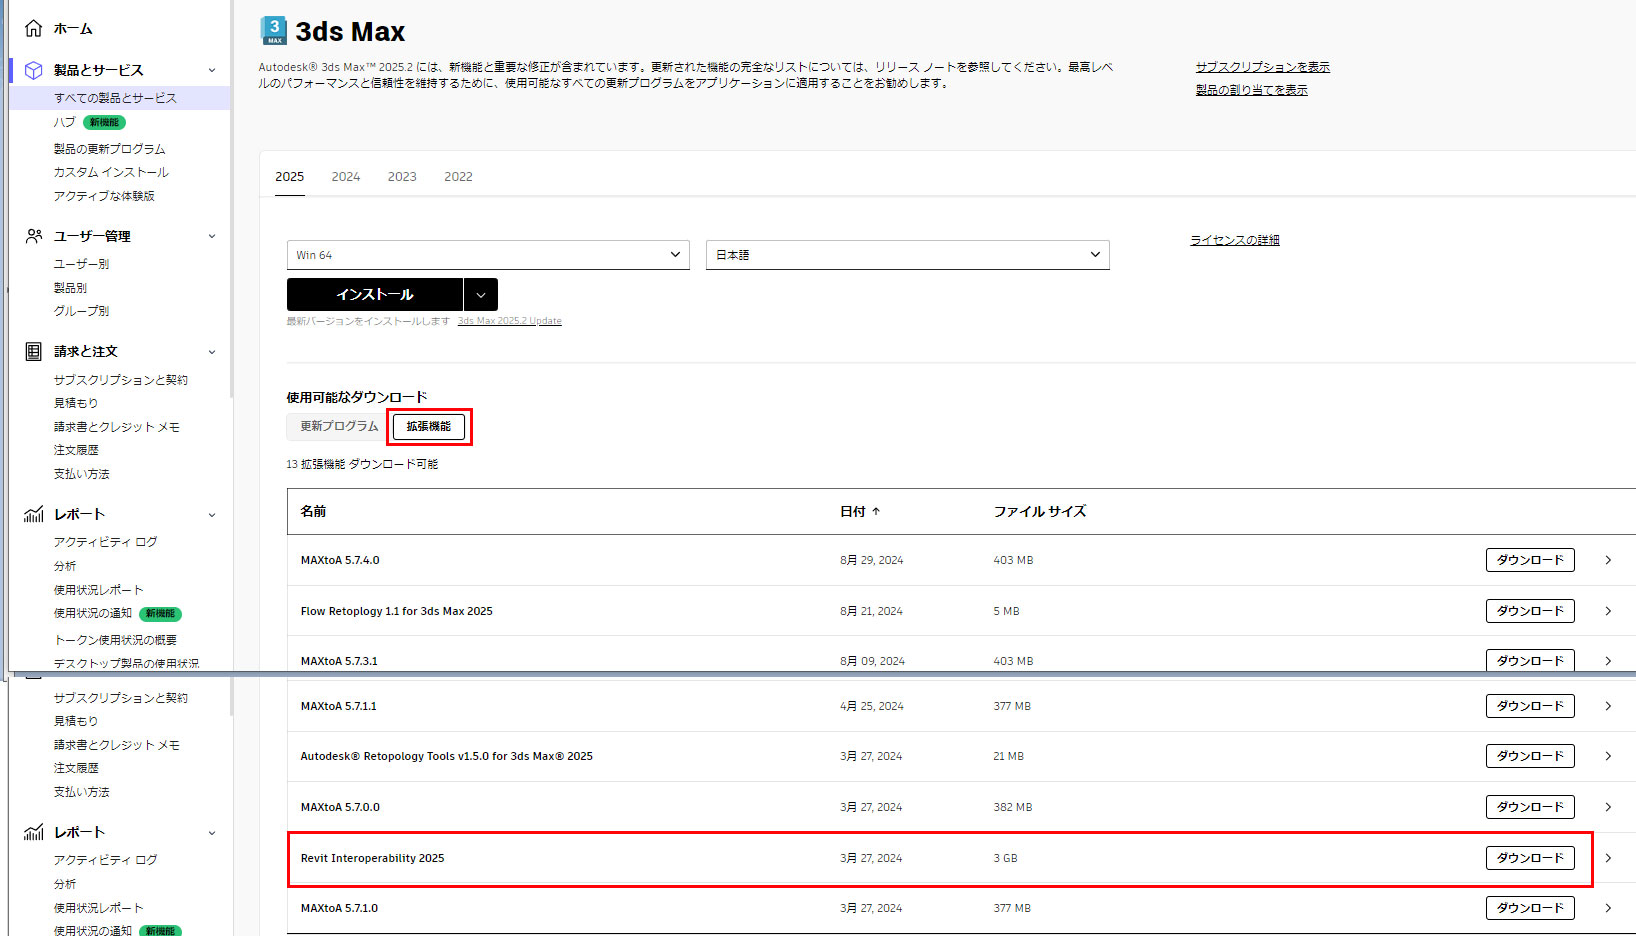Select the 拡張機能 filter tab

point(429,426)
